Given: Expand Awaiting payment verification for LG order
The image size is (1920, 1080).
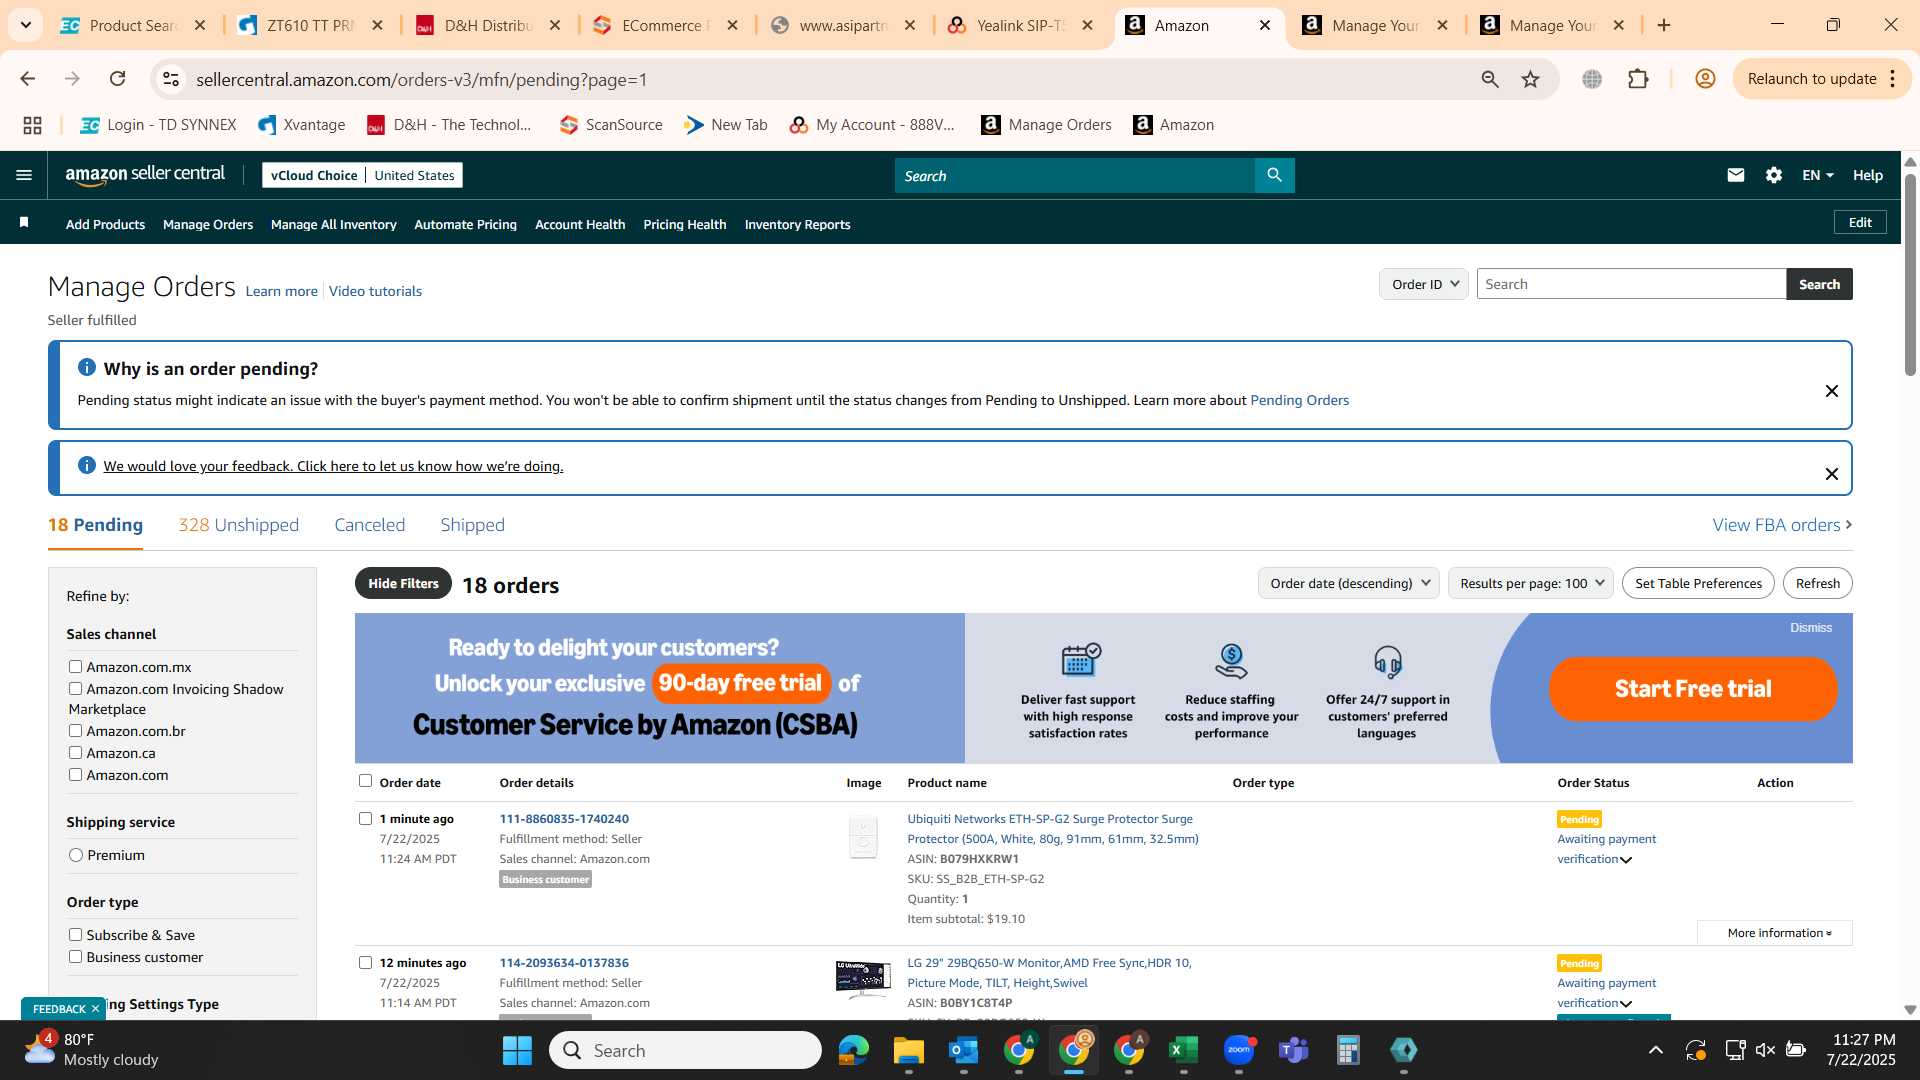Looking at the screenshot, I should coord(1626,1004).
